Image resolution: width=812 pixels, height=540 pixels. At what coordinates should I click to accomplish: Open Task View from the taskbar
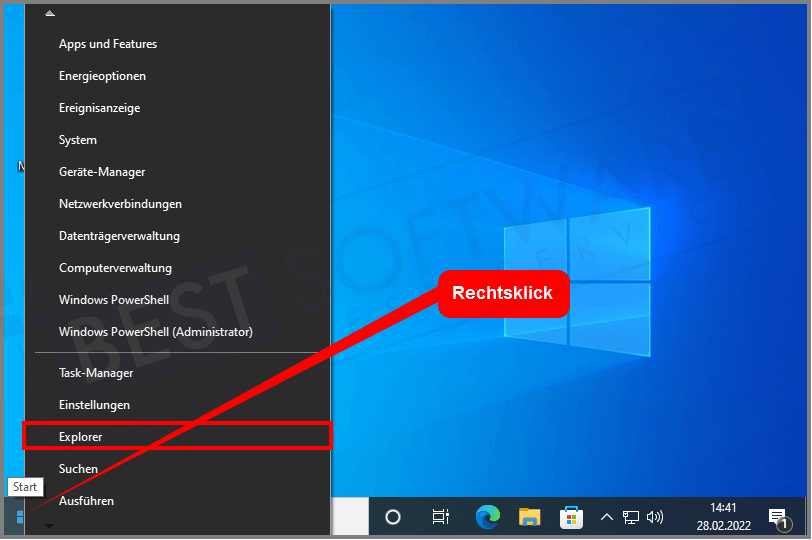(440, 517)
